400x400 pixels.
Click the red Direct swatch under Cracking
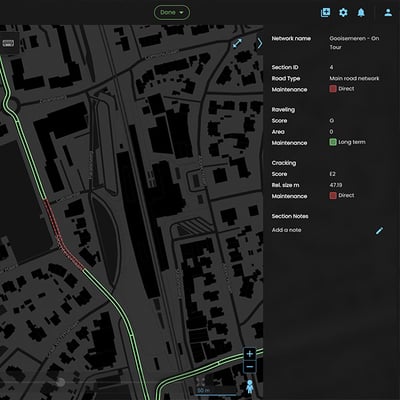333,196
